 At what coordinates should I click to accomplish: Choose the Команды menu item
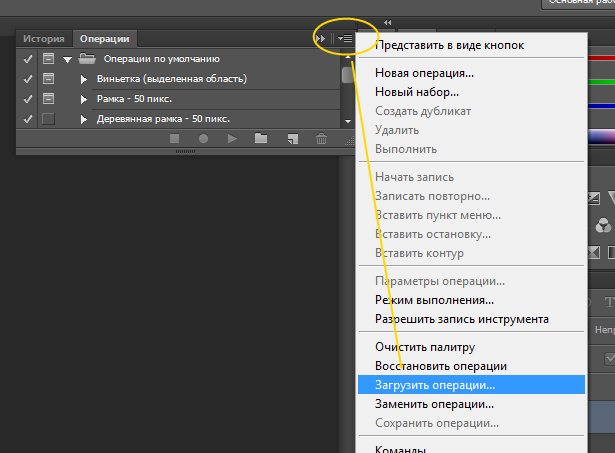[x=471, y=448]
